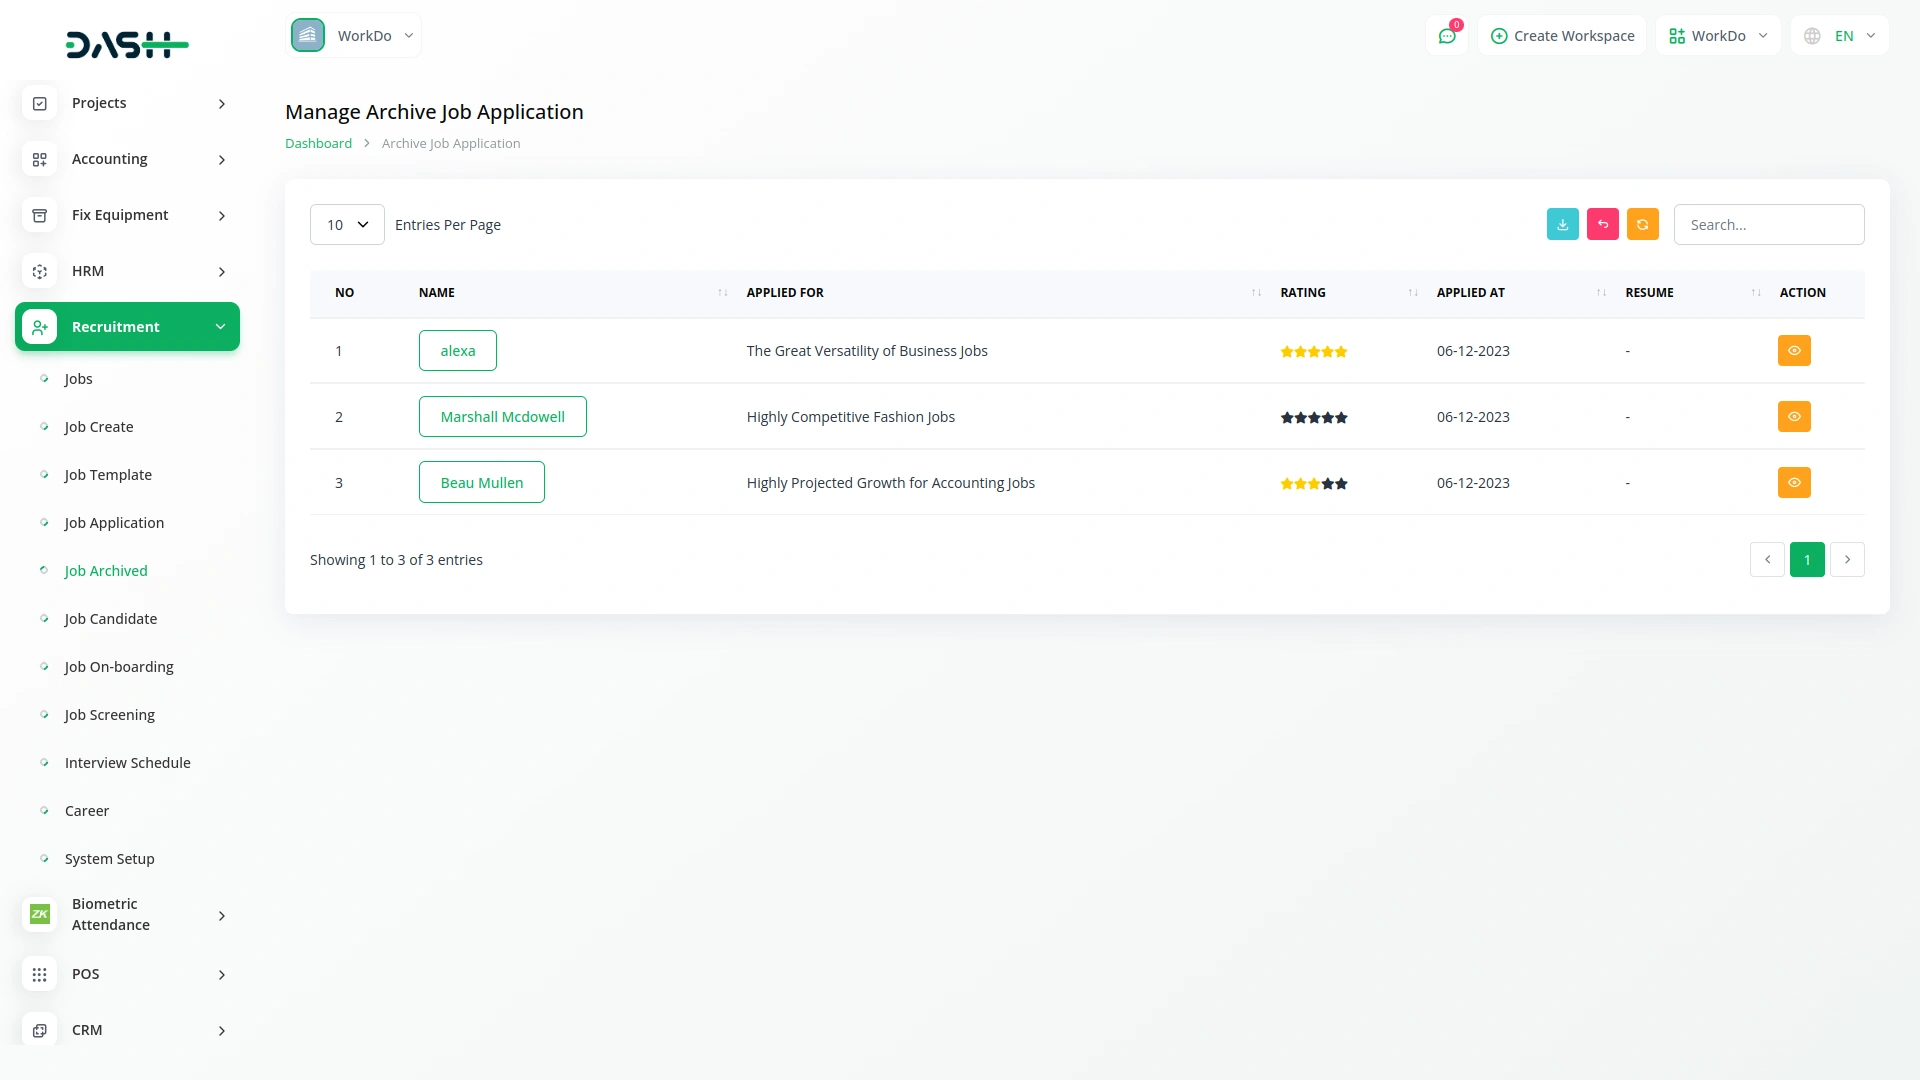Expand the Biometric Attendance chevron
Image resolution: width=1920 pixels, height=1080 pixels.
pyautogui.click(x=222, y=916)
